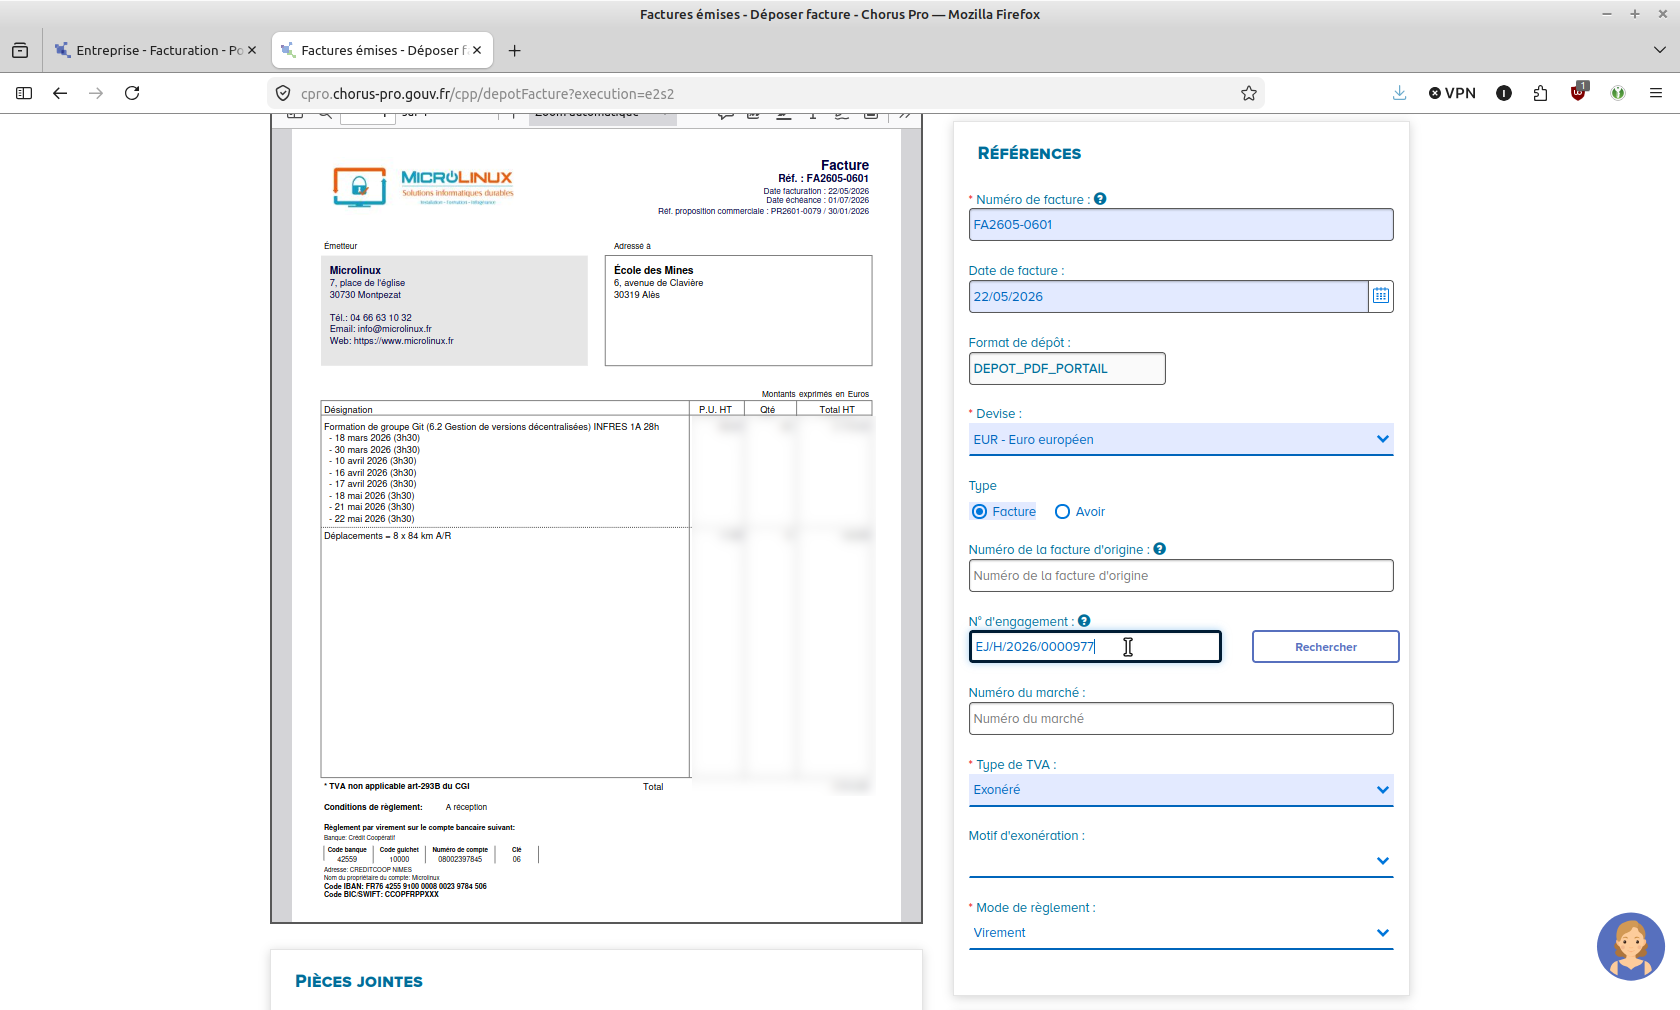Go back to the previous page
Screen dimensions: 1680x1010
(x=60, y=93)
